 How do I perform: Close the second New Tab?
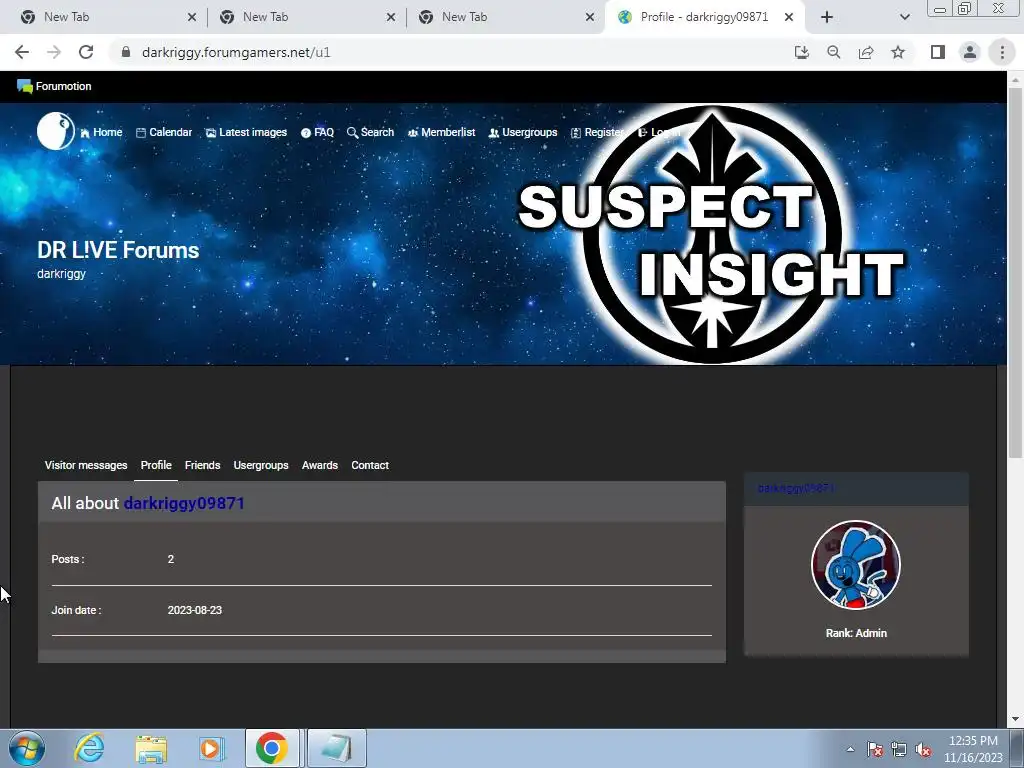point(391,17)
